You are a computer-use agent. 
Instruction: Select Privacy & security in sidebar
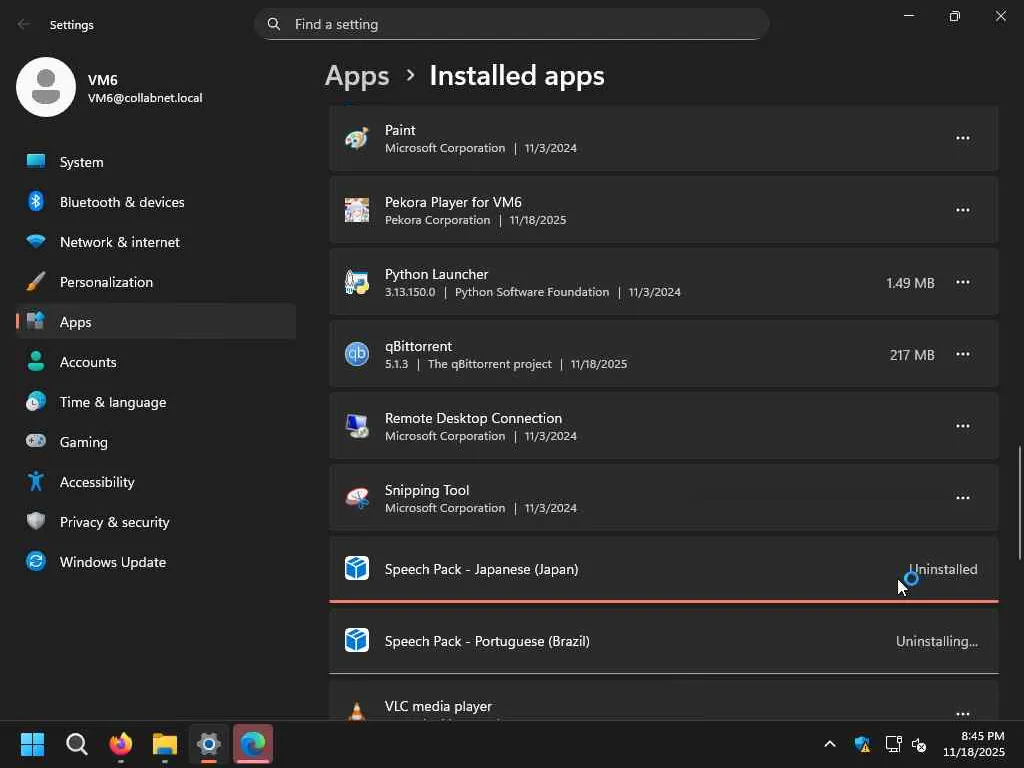tap(114, 522)
